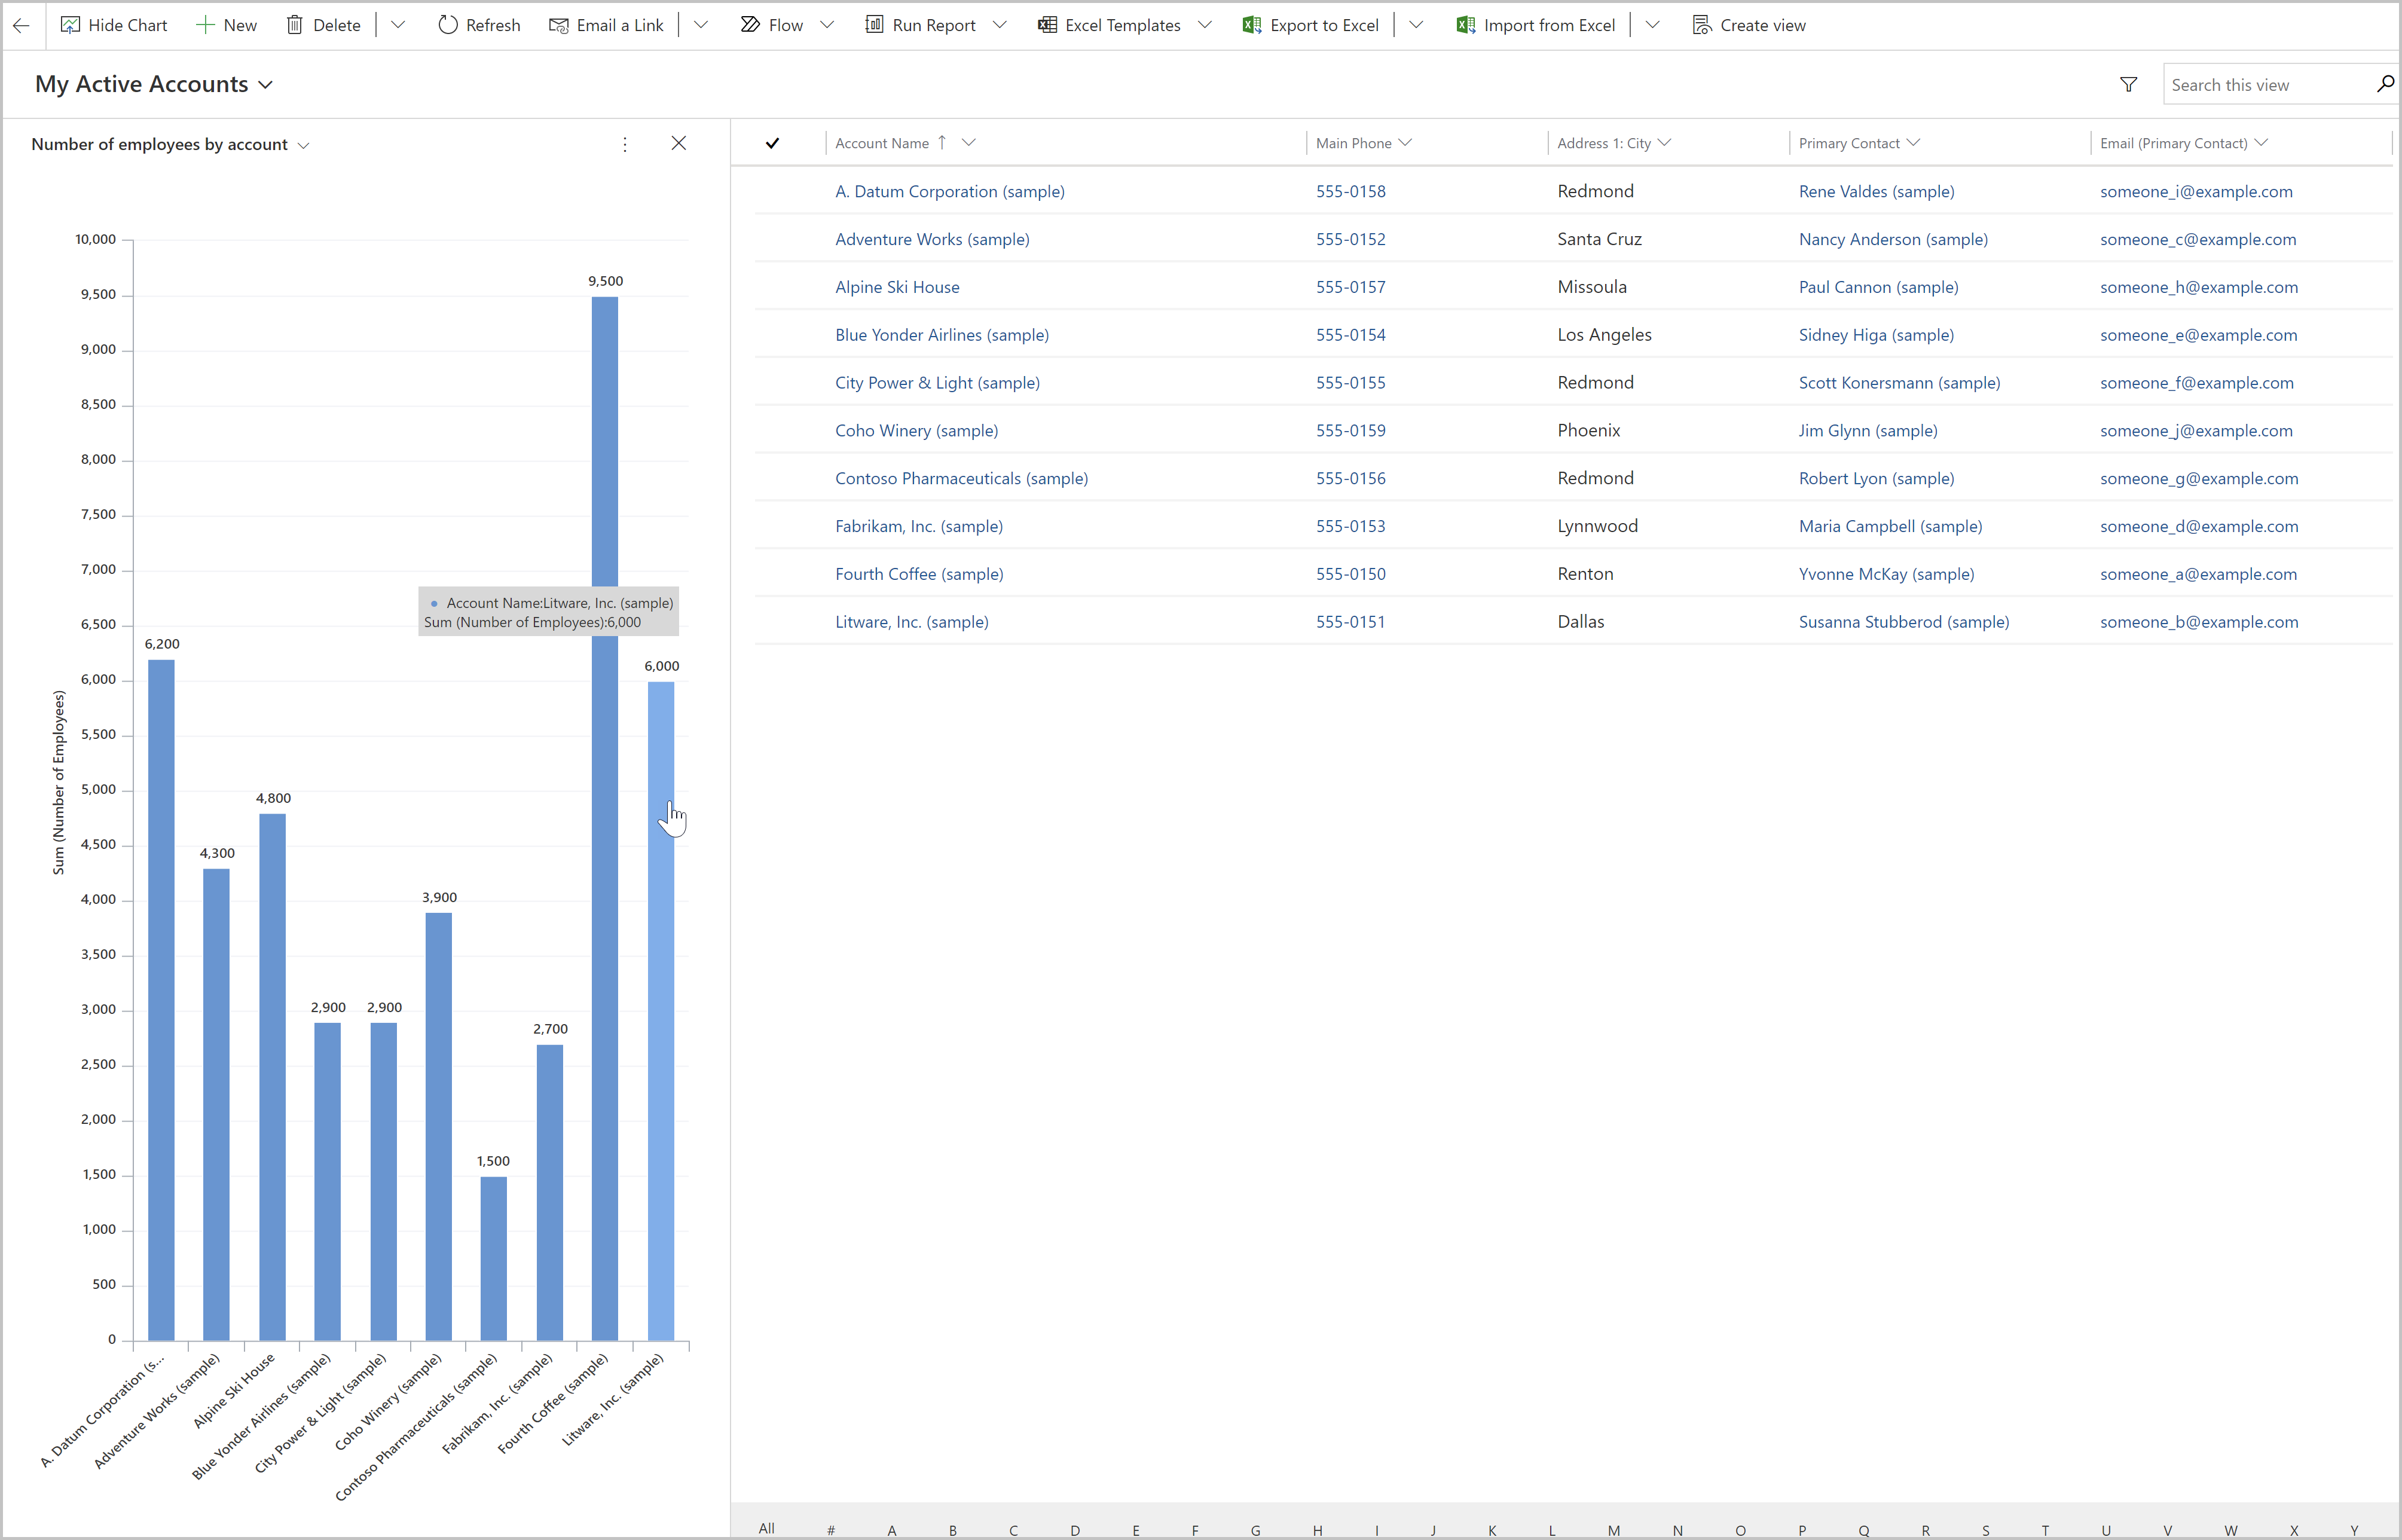The width and height of the screenshot is (2402, 1540).
Task: Check the select-all checkbox in header row
Action: coord(772,142)
